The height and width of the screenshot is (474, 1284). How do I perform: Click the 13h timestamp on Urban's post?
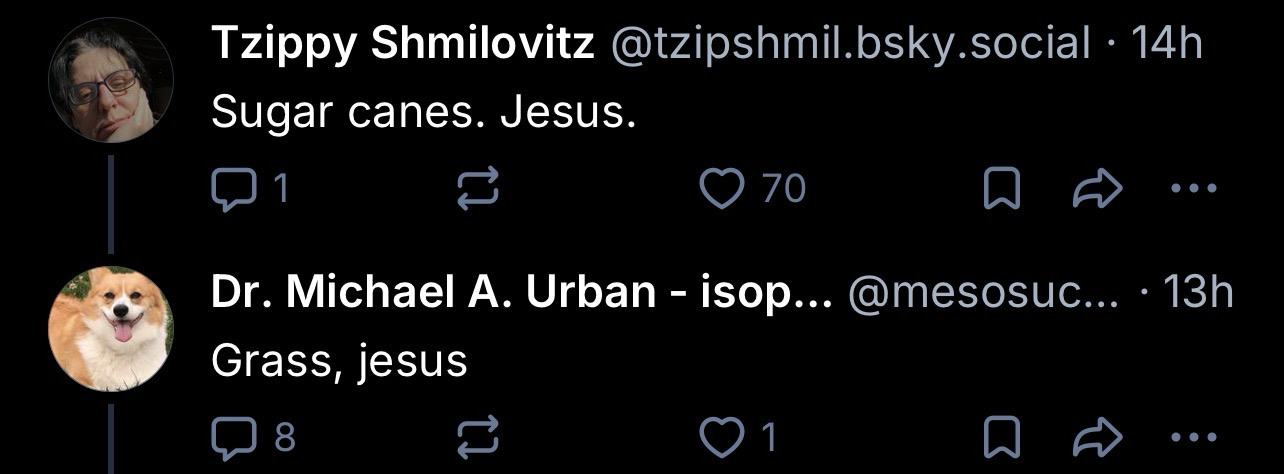[1200, 292]
